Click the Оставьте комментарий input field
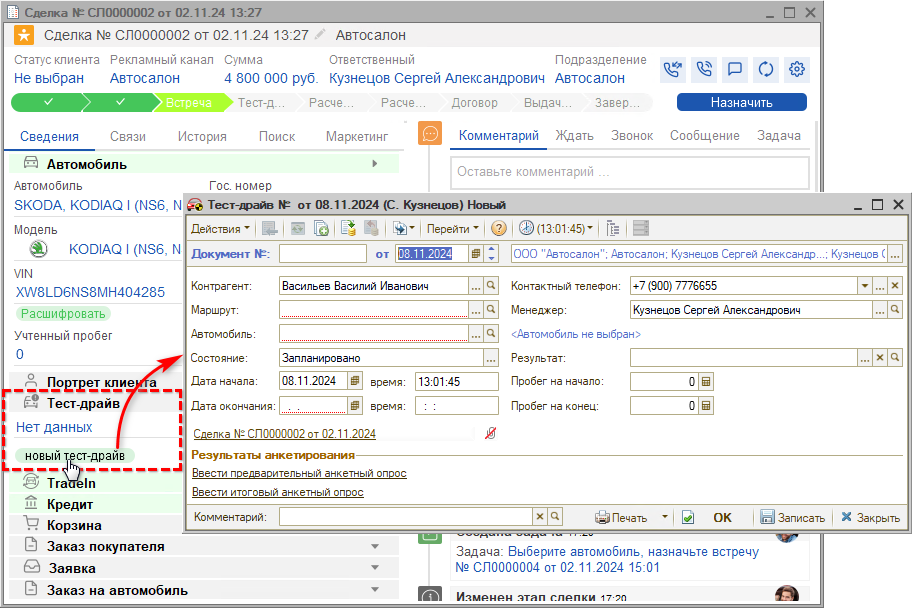Screen dimensions: 912x608 (629, 172)
